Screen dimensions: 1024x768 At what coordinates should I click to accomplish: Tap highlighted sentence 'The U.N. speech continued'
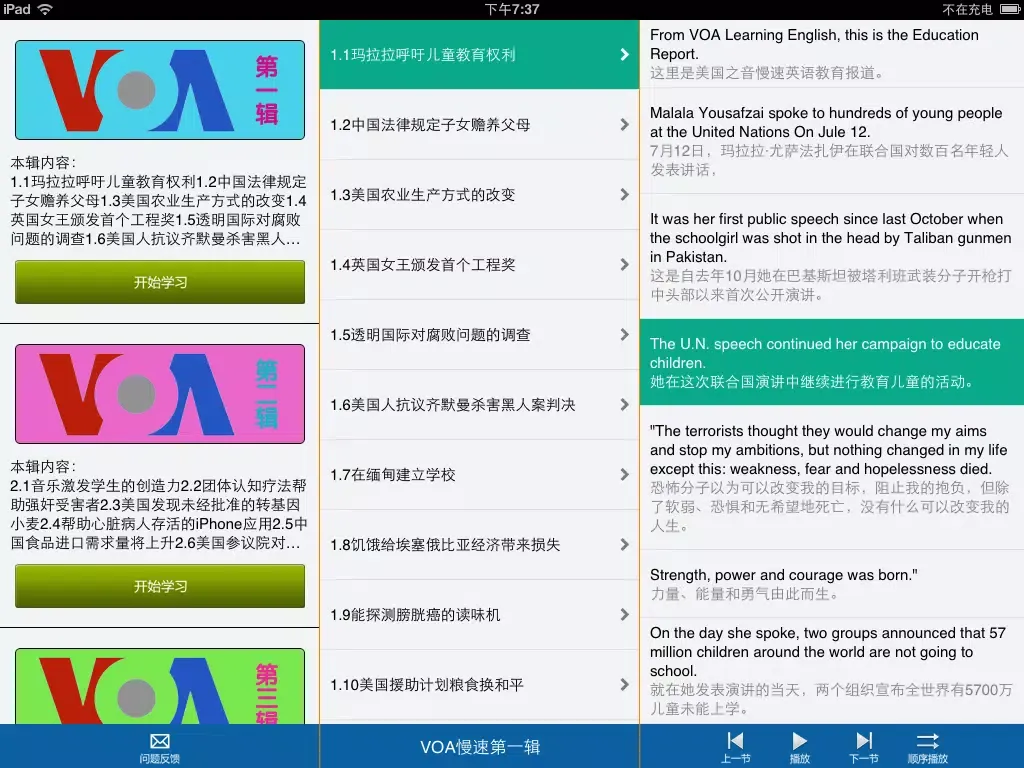[831, 362]
